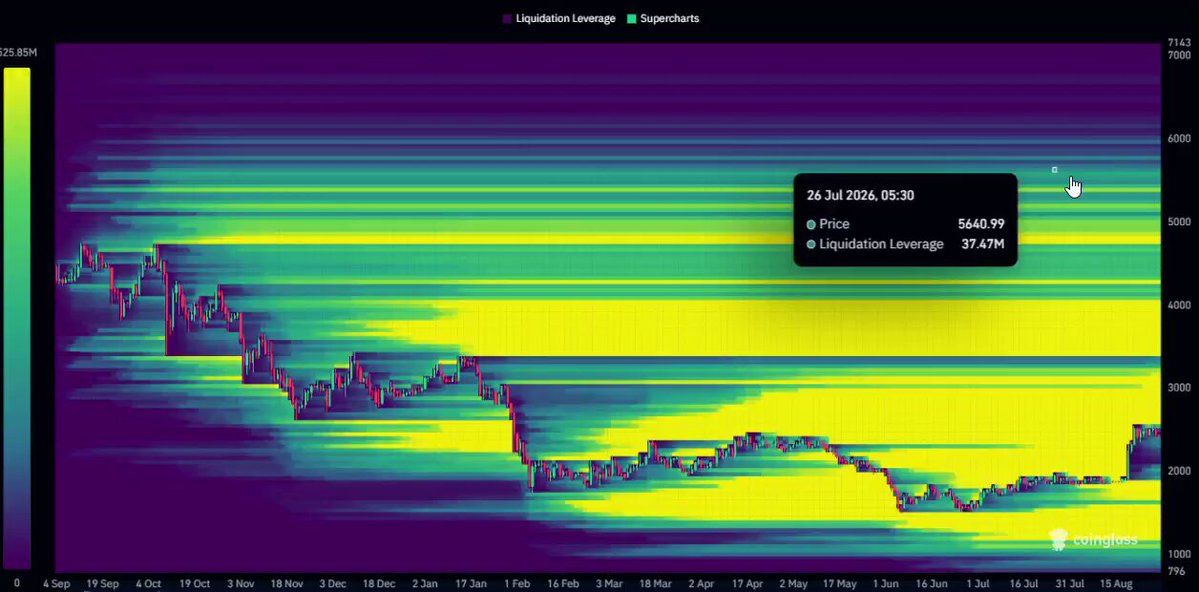
Task: Select the 5000 price axis label
Action: tap(1179, 222)
